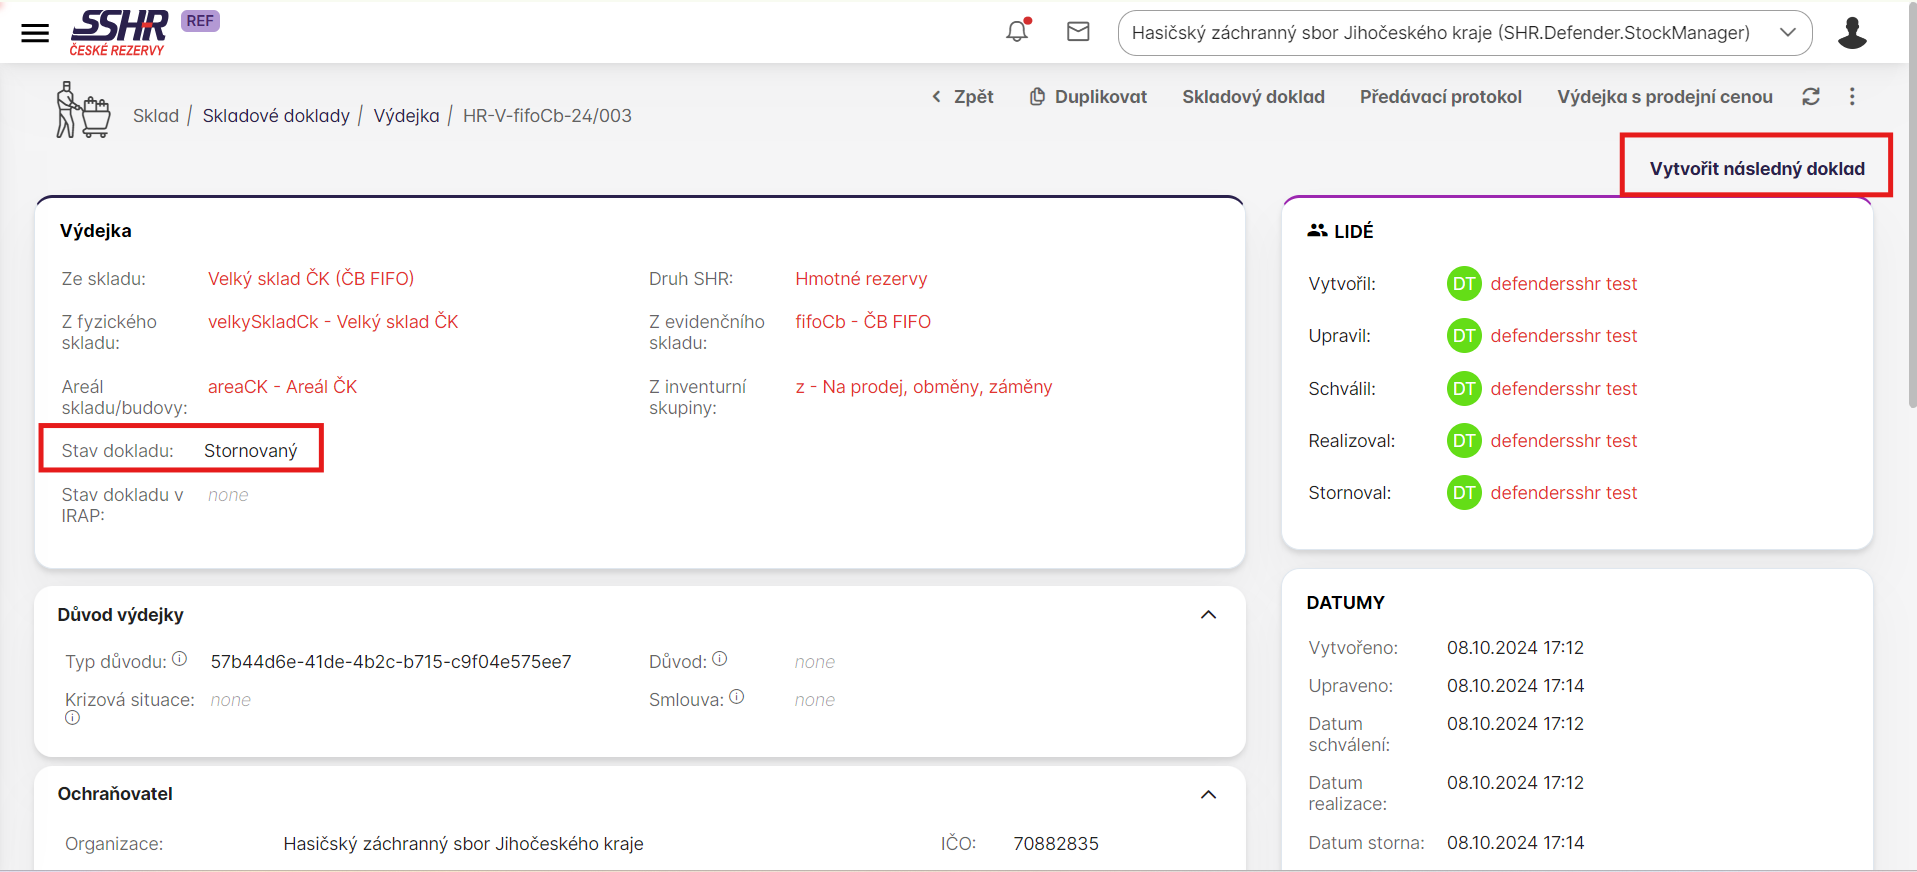Collapse the Ochraňovatel section
Viewport: 1917px width, 872px height.
point(1208,795)
